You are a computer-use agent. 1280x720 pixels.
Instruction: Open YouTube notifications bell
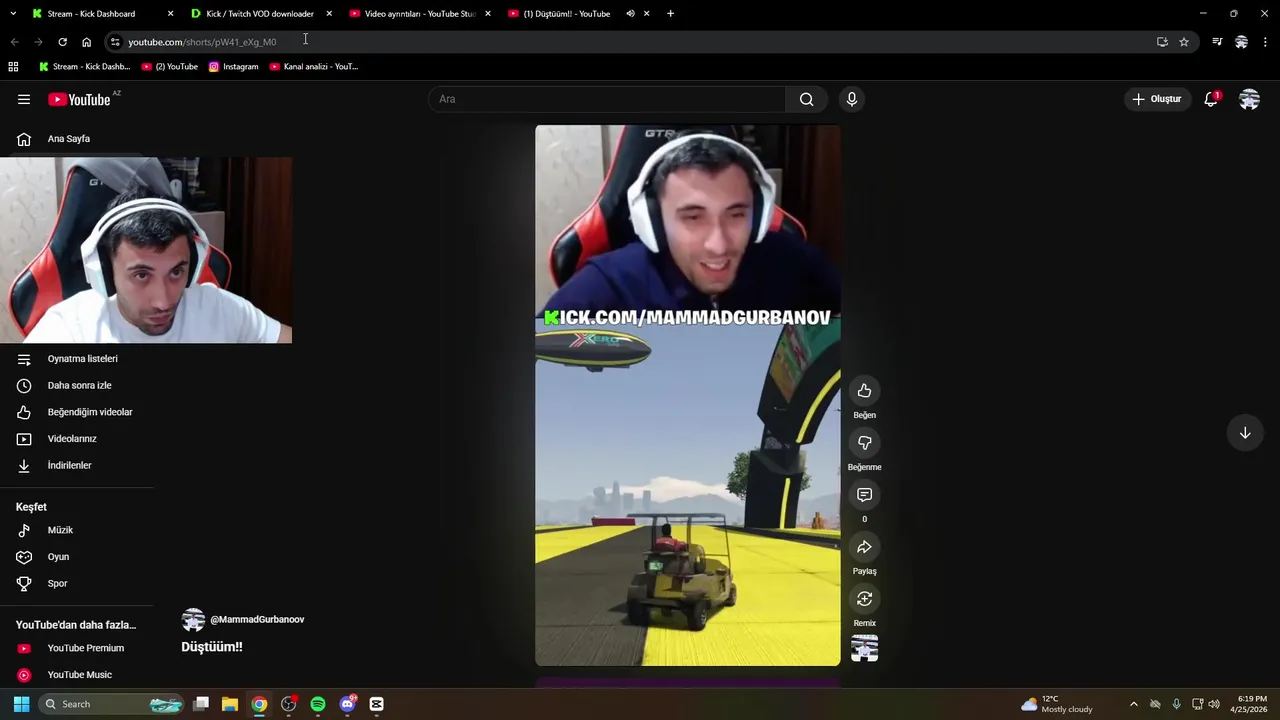click(x=1211, y=99)
